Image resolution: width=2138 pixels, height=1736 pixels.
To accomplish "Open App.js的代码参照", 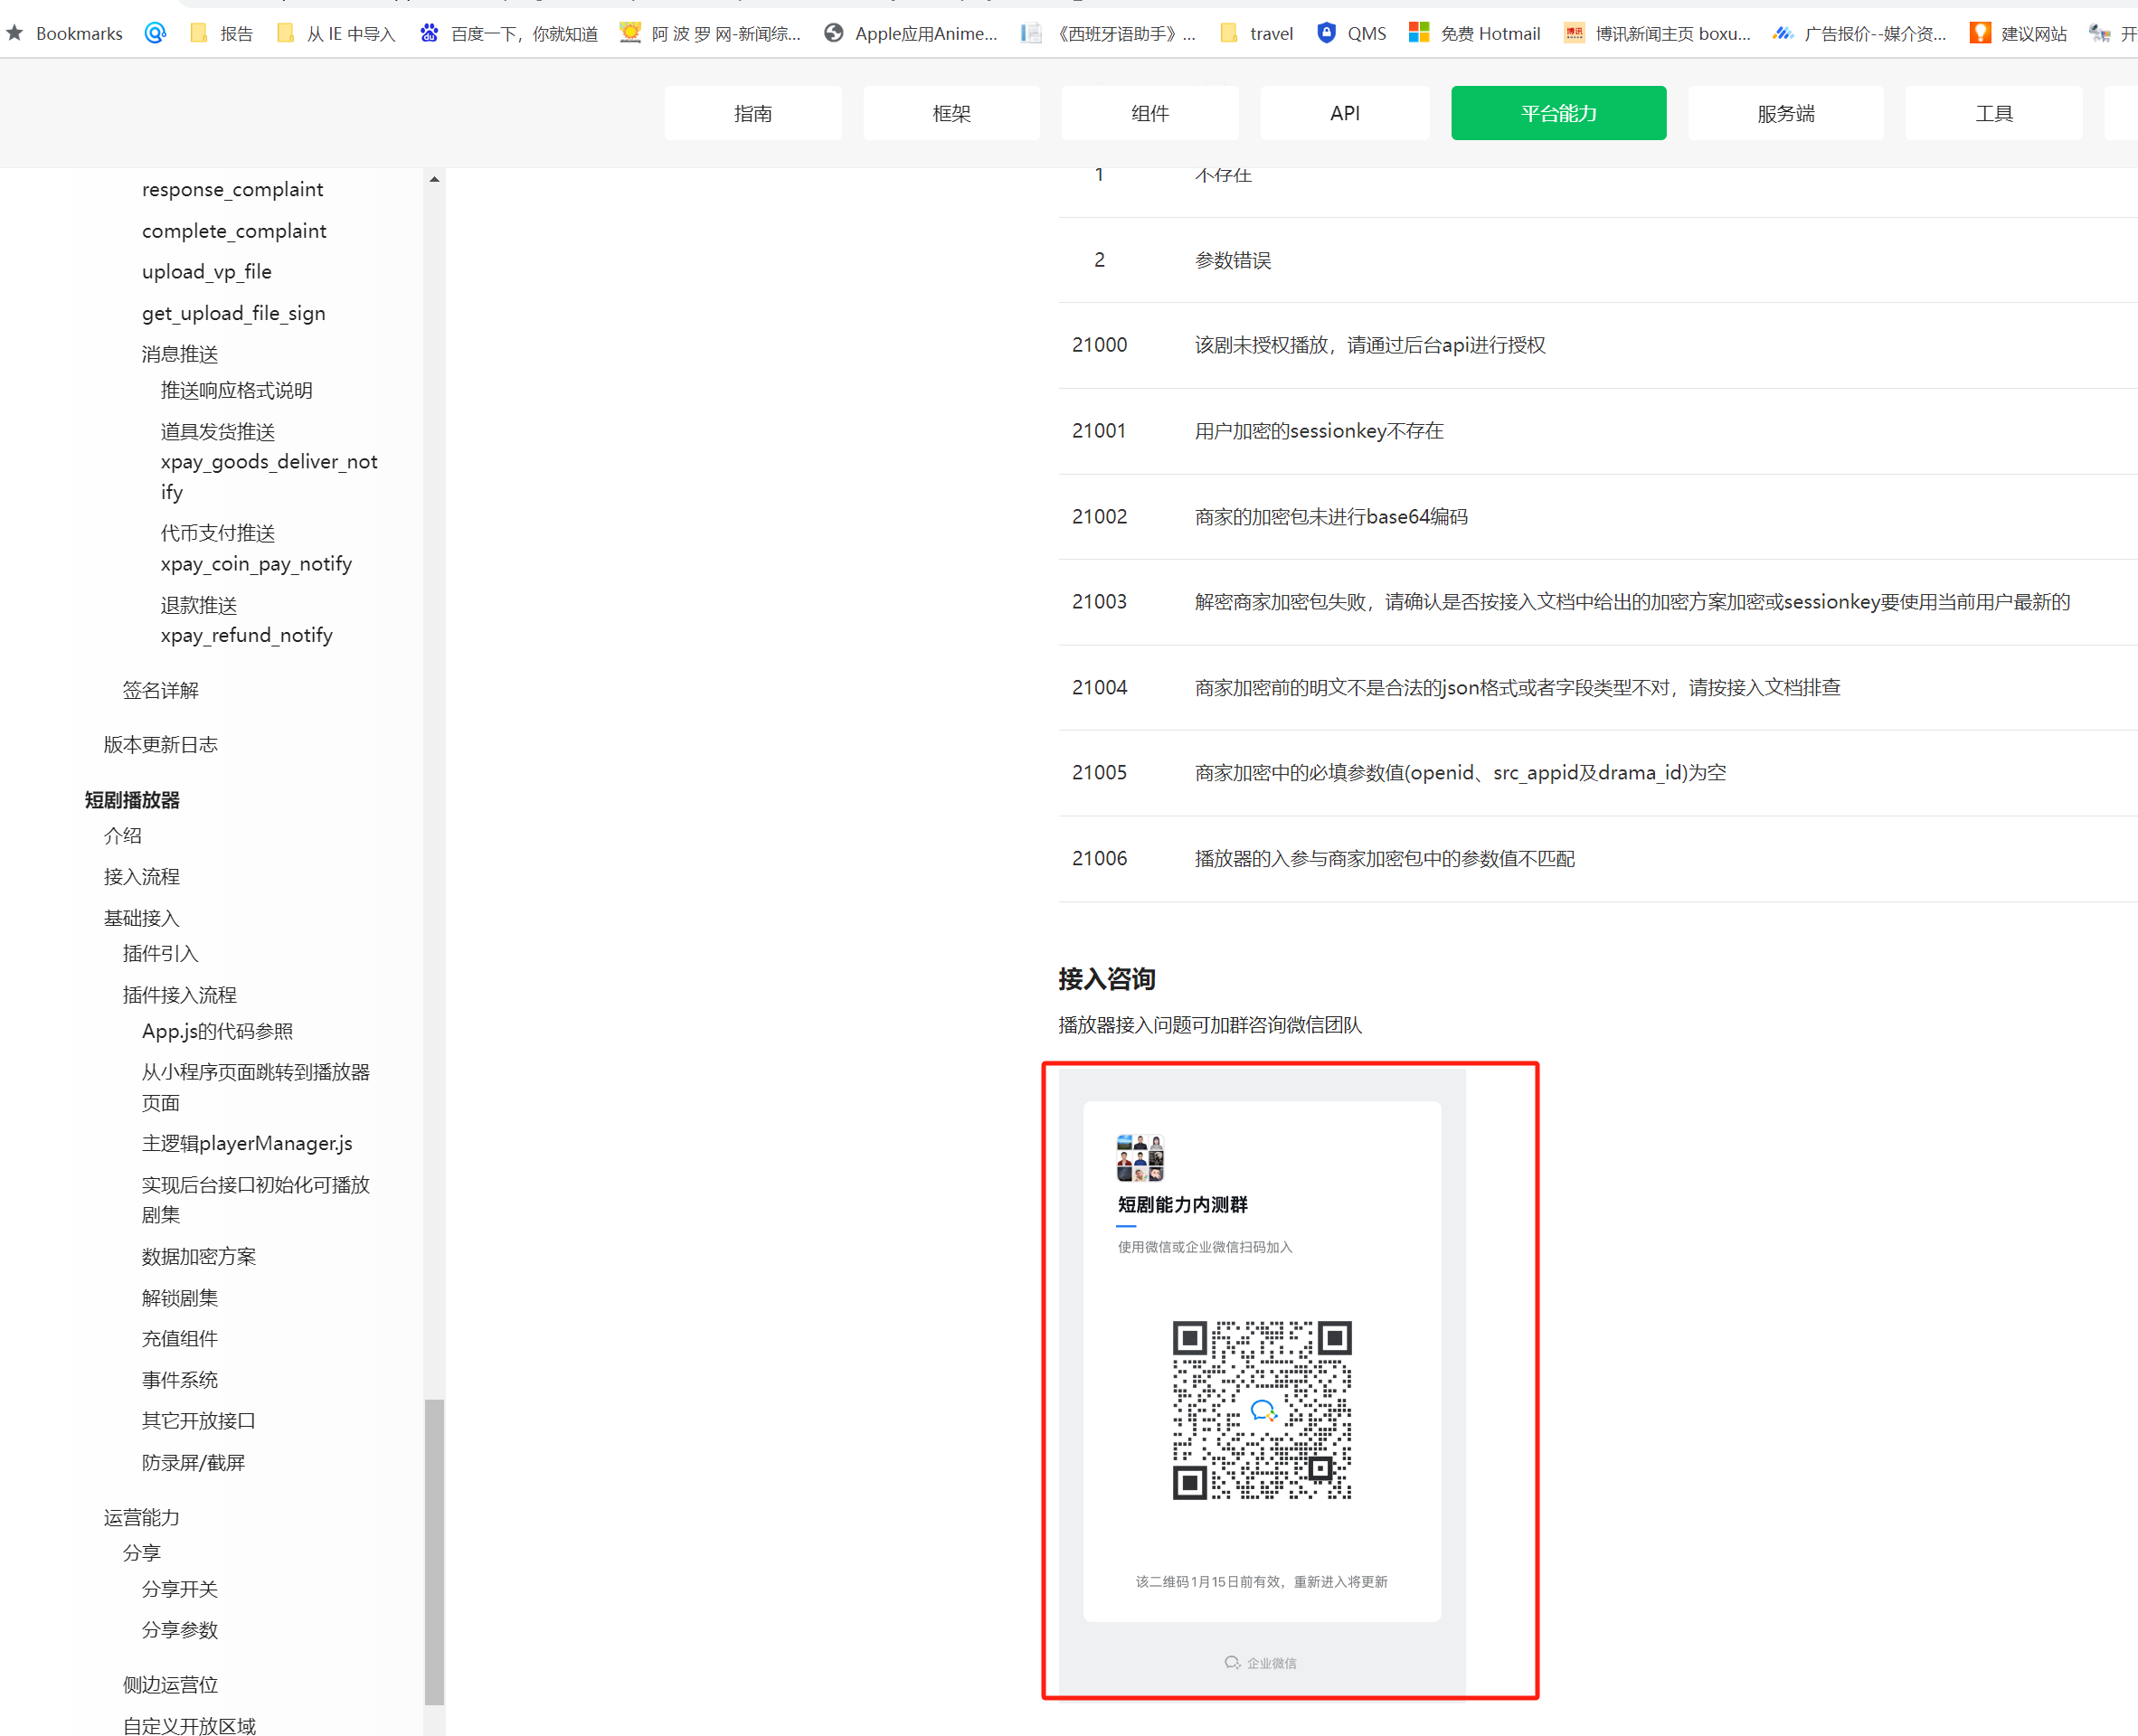I will click(x=218, y=1031).
